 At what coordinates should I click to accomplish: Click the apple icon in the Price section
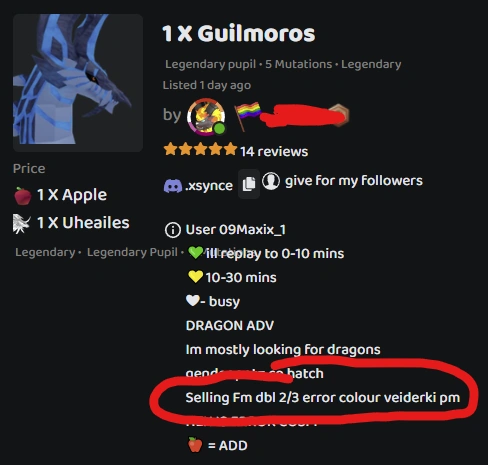coord(23,196)
